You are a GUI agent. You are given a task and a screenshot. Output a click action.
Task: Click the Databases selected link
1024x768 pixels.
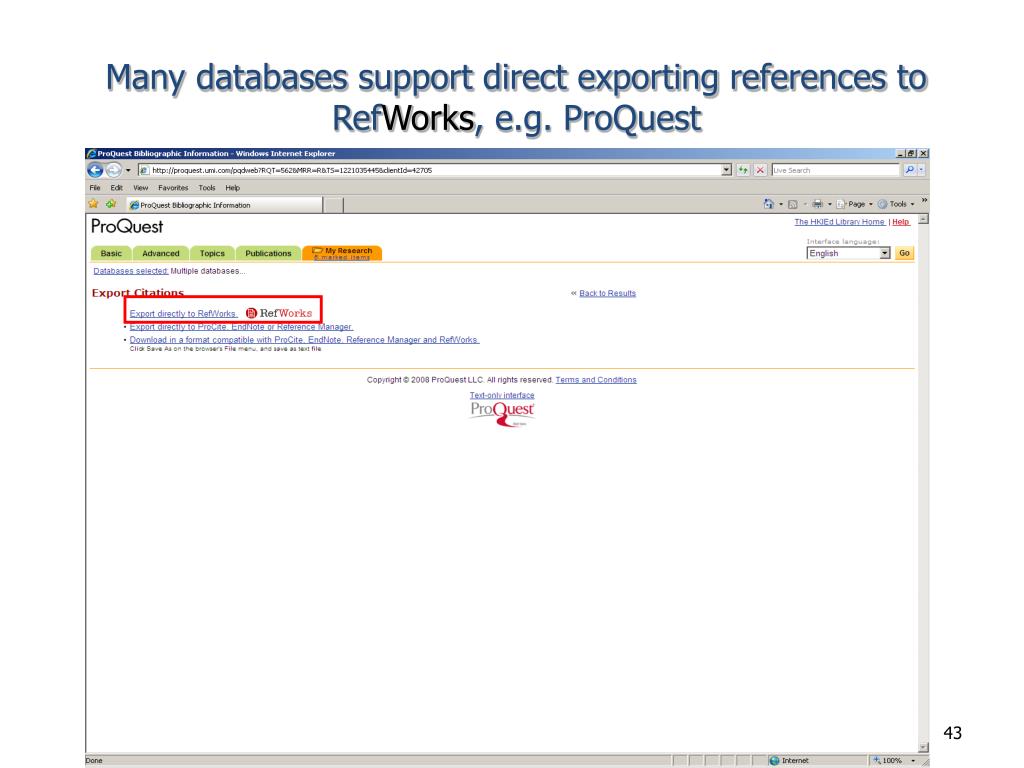click(x=131, y=271)
